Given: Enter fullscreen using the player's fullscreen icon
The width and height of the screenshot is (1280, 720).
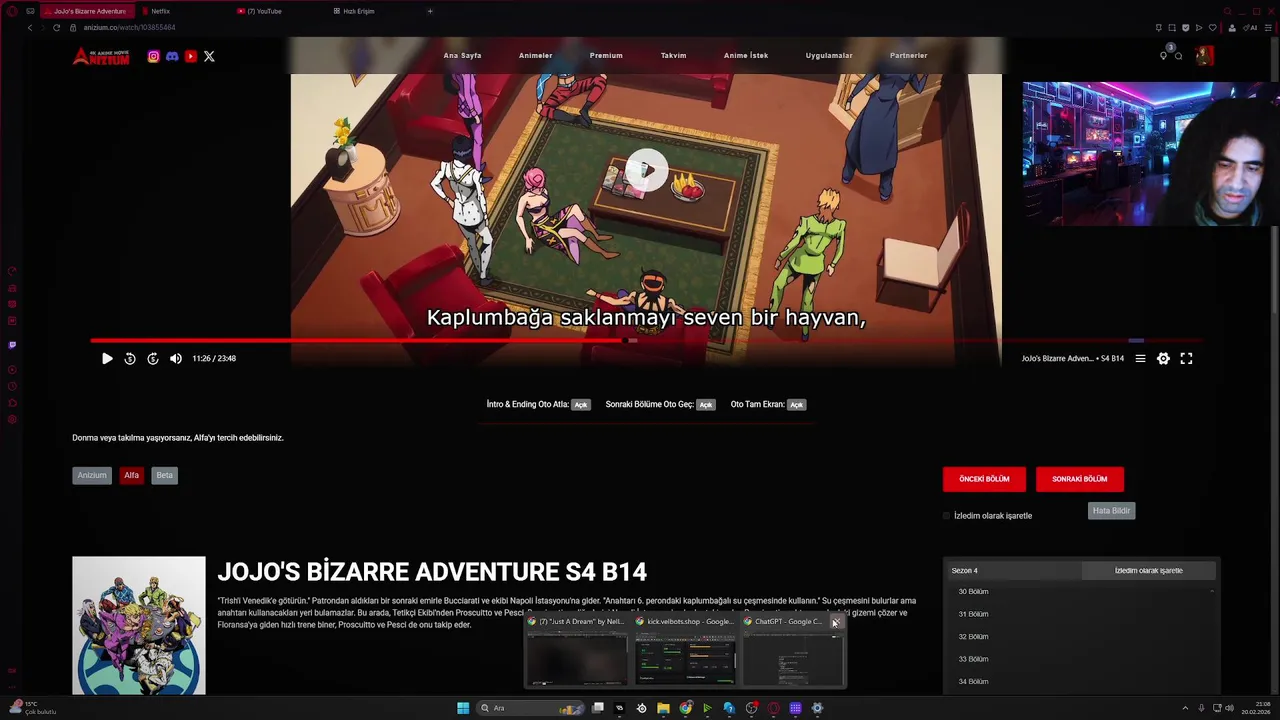Looking at the screenshot, I should (1186, 358).
